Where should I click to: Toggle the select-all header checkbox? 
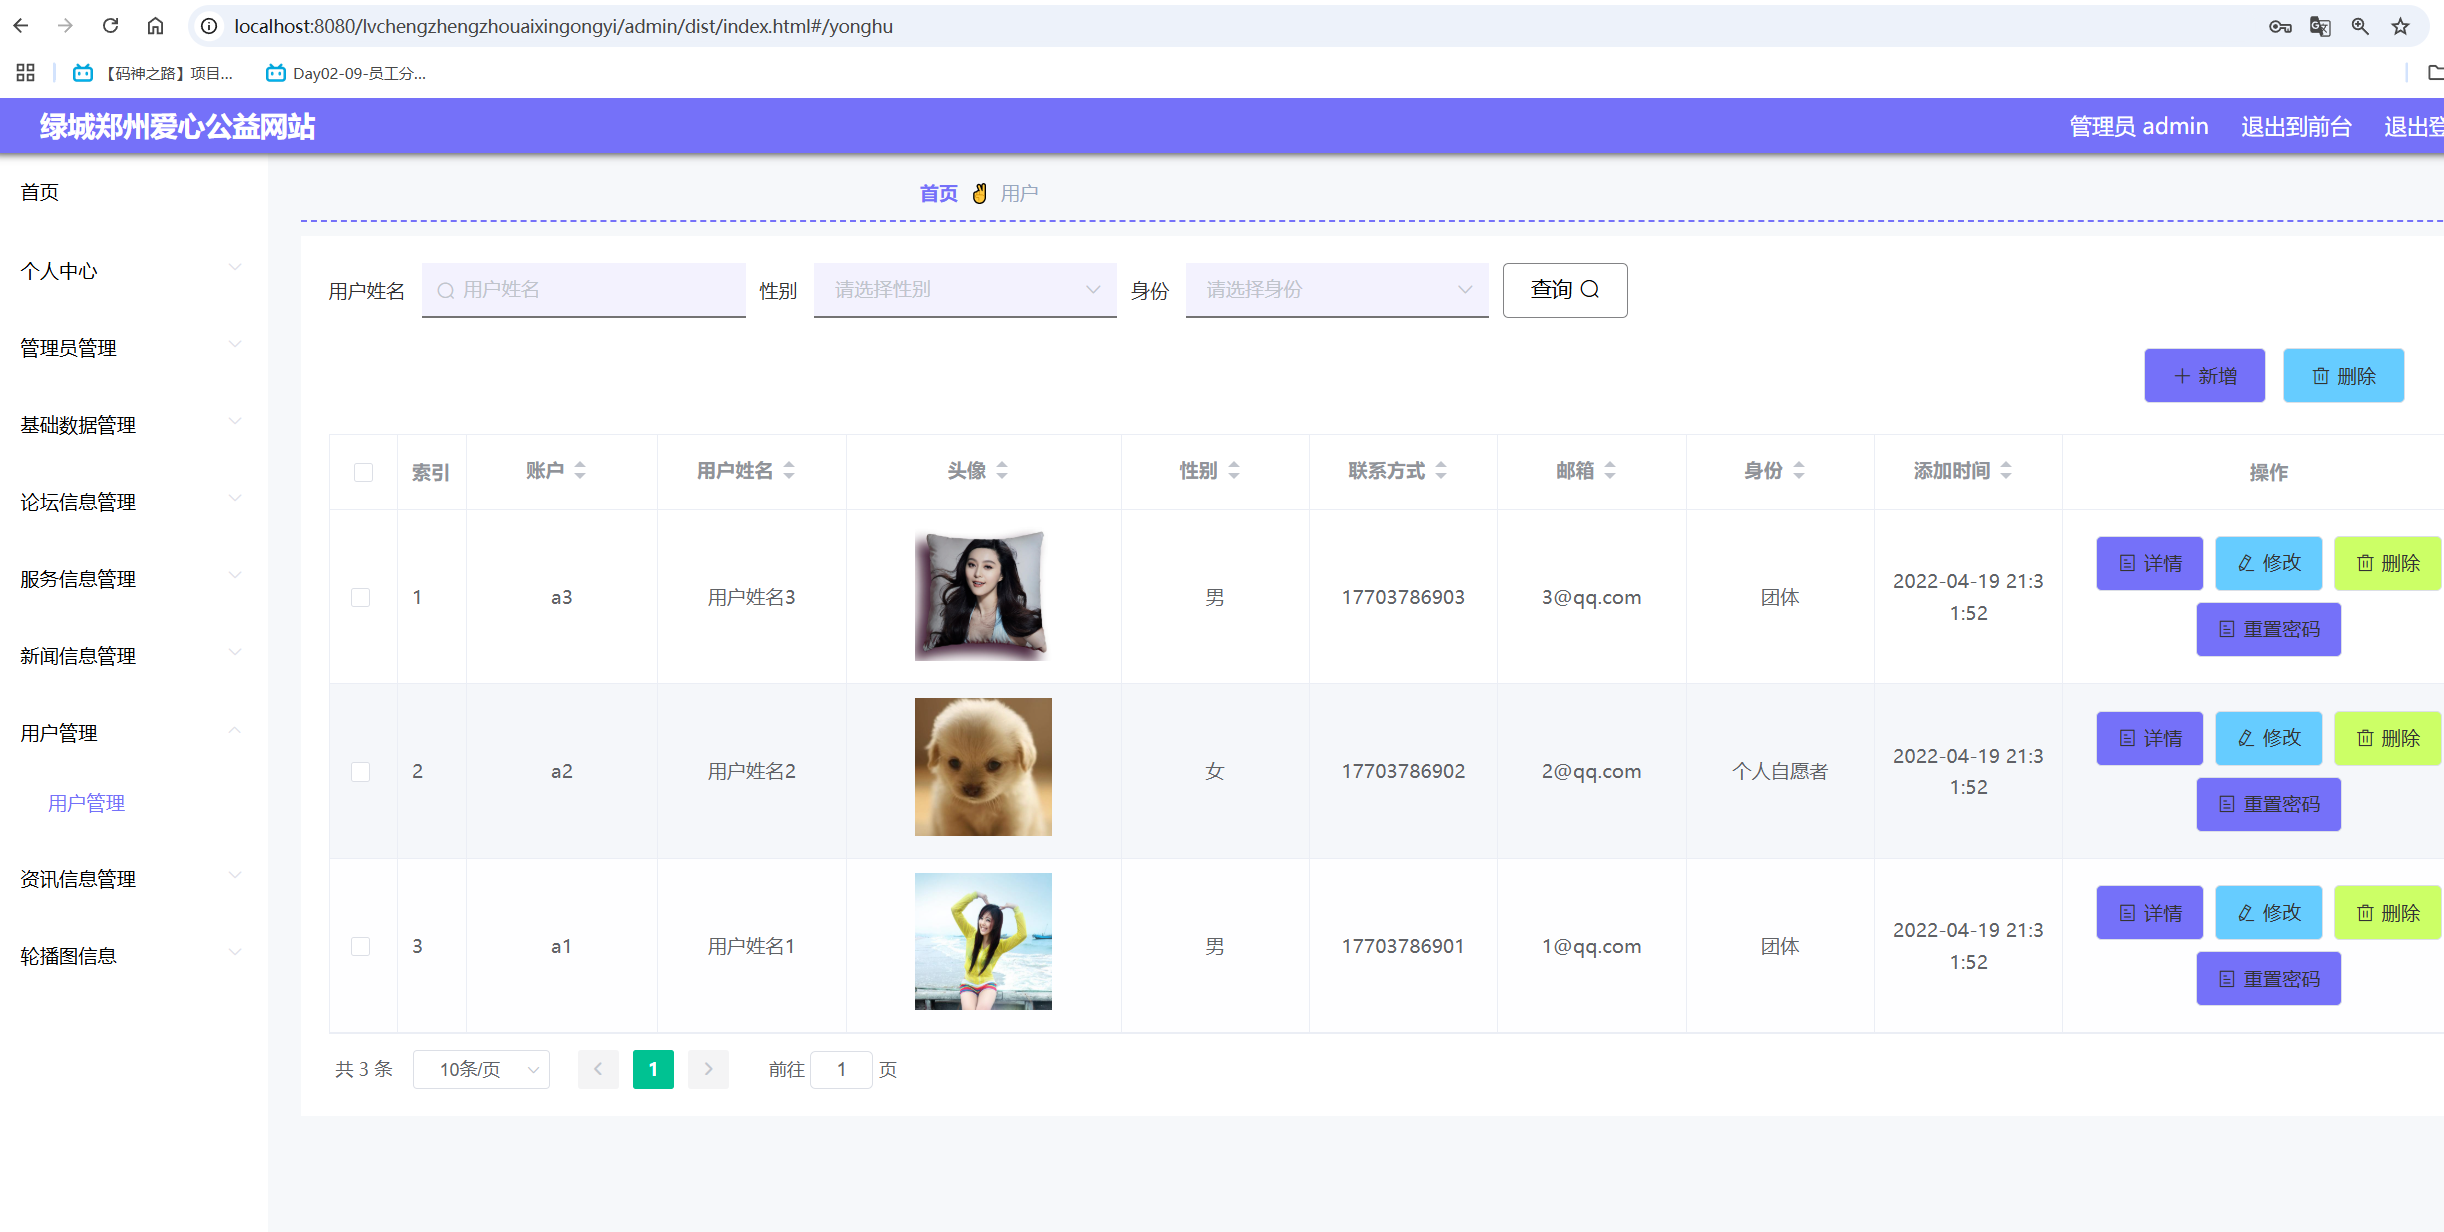(363, 472)
